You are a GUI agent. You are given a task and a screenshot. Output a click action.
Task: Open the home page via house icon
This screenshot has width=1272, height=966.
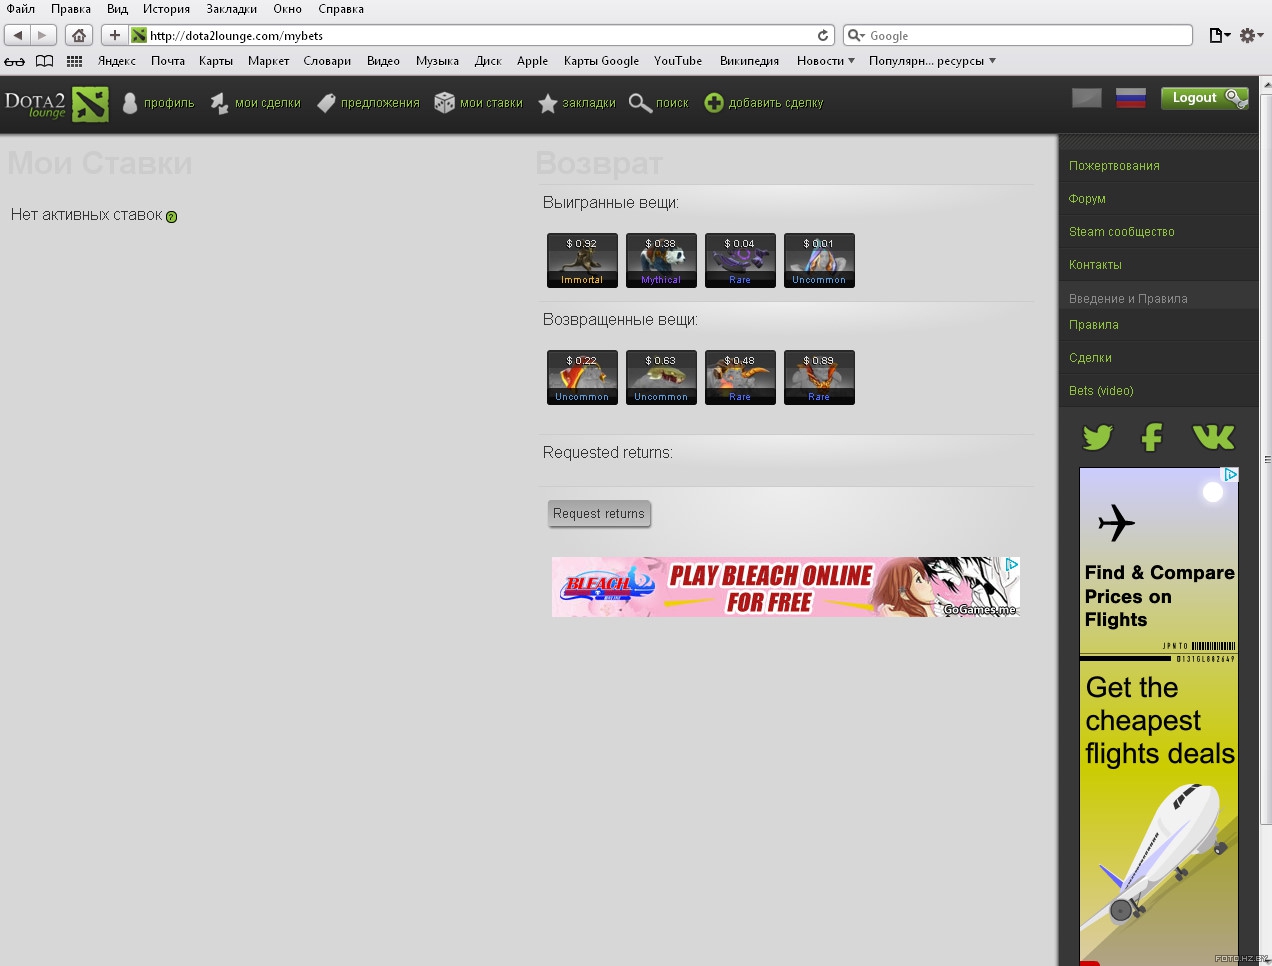tap(79, 35)
